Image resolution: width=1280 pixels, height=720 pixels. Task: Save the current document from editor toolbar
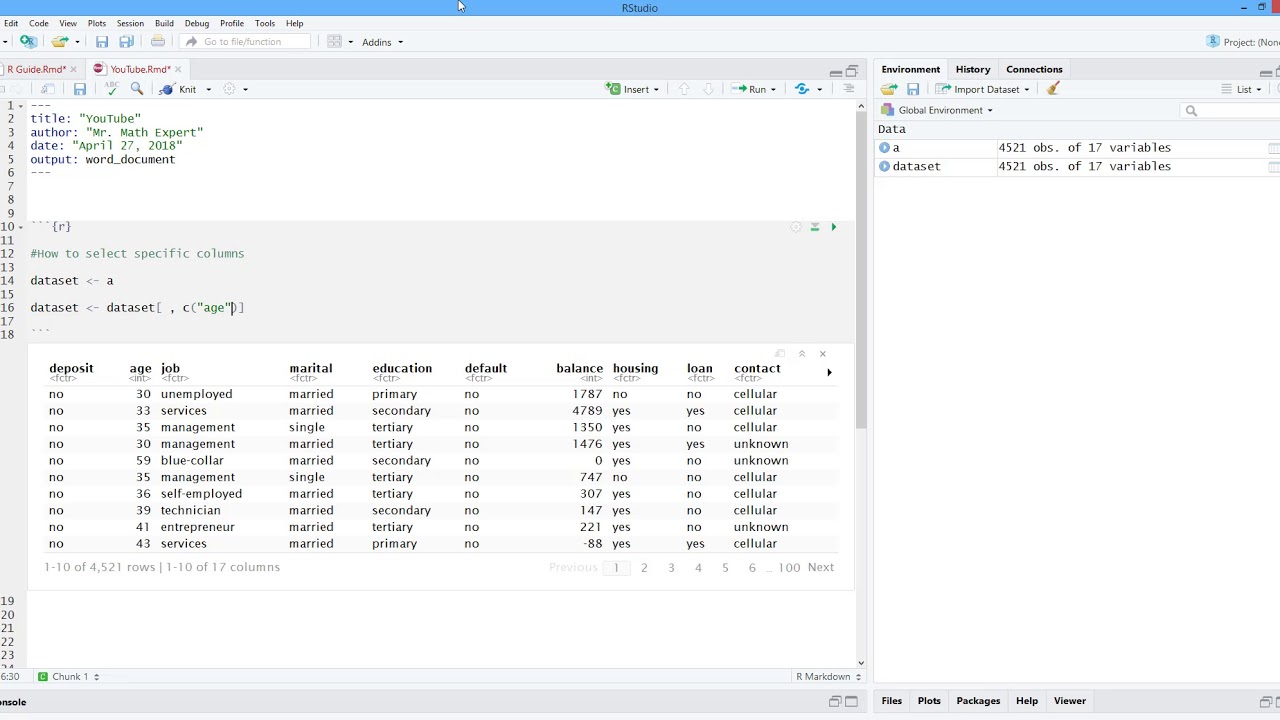[x=80, y=89]
